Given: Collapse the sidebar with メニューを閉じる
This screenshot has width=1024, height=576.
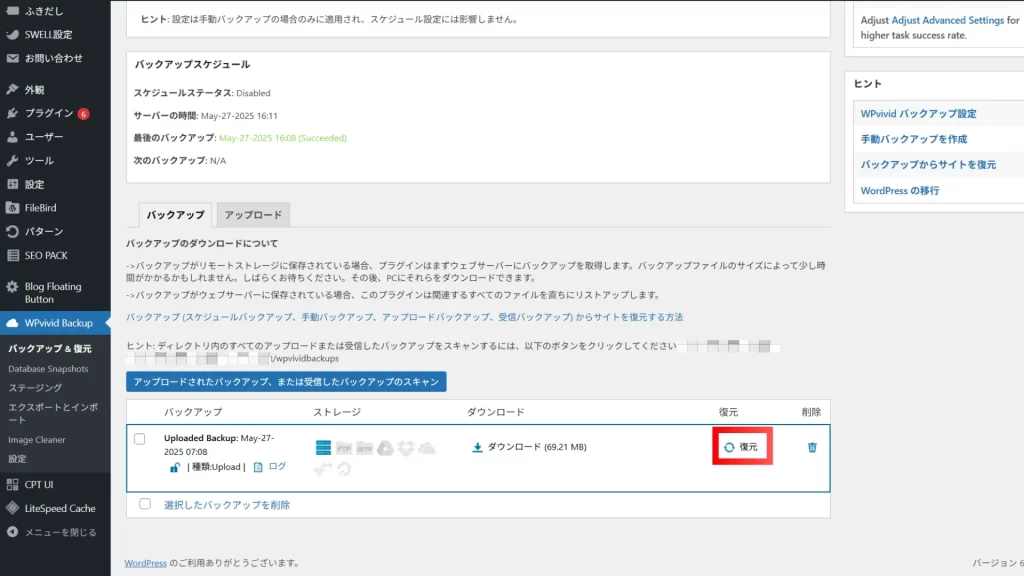Looking at the screenshot, I should tap(60, 532).
